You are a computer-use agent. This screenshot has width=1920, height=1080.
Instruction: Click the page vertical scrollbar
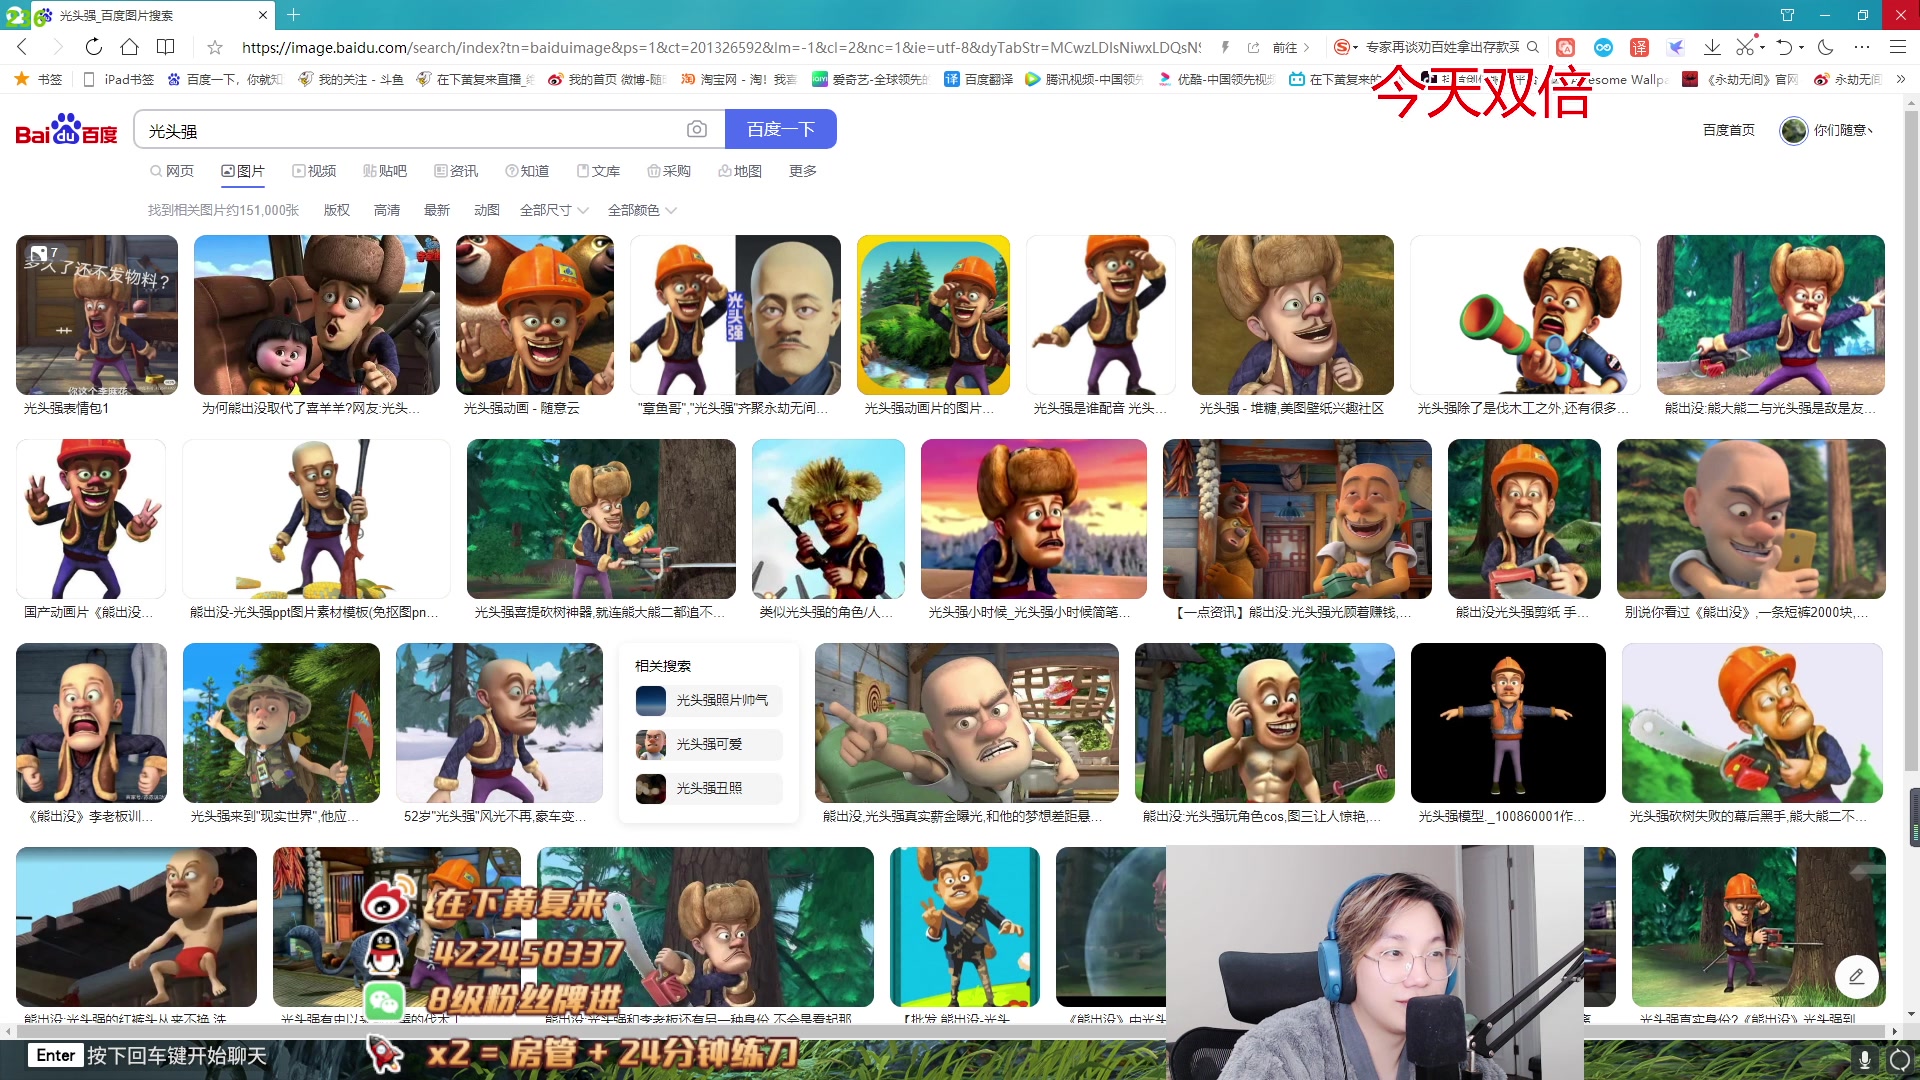point(1911,440)
